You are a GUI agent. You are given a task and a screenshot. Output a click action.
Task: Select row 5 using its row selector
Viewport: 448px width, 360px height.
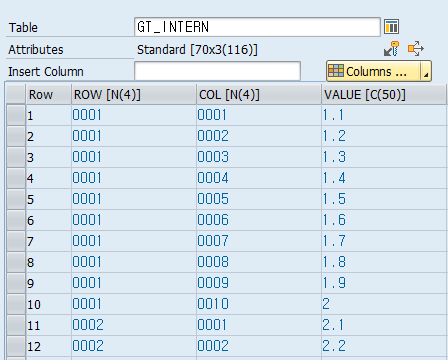click(x=16, y=199)
